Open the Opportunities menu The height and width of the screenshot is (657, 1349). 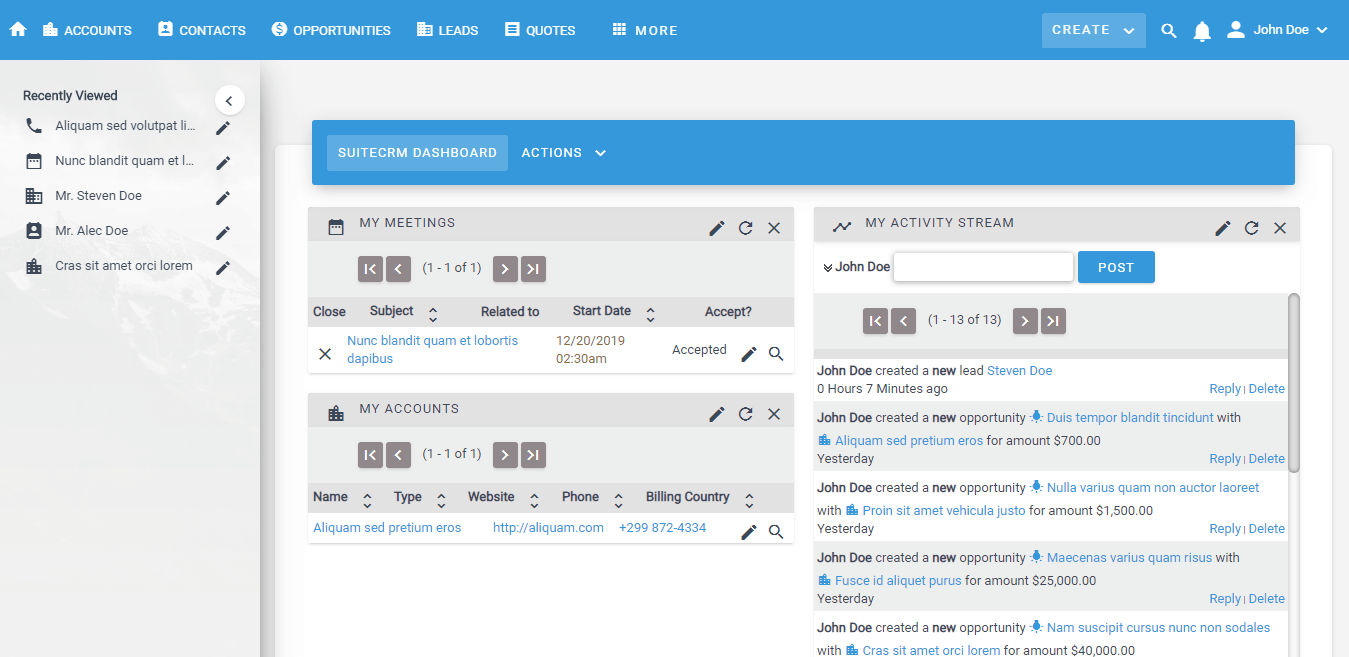(x=331, y=30)
